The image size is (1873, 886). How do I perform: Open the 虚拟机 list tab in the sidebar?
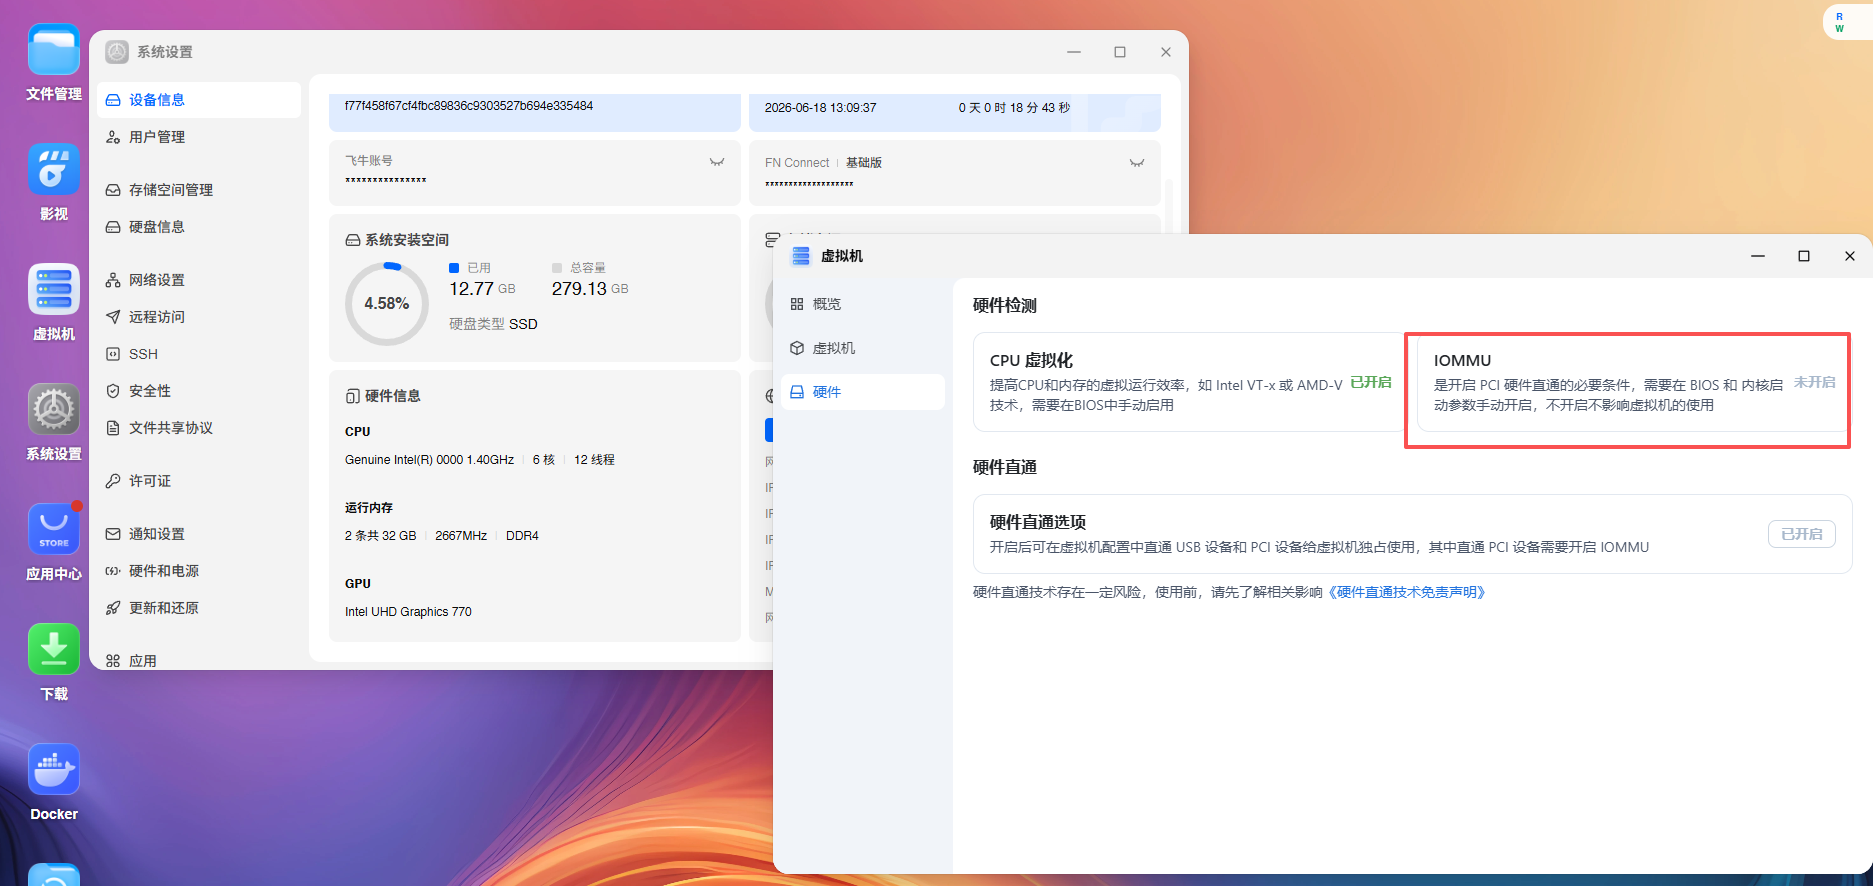(x=863, y=348)
